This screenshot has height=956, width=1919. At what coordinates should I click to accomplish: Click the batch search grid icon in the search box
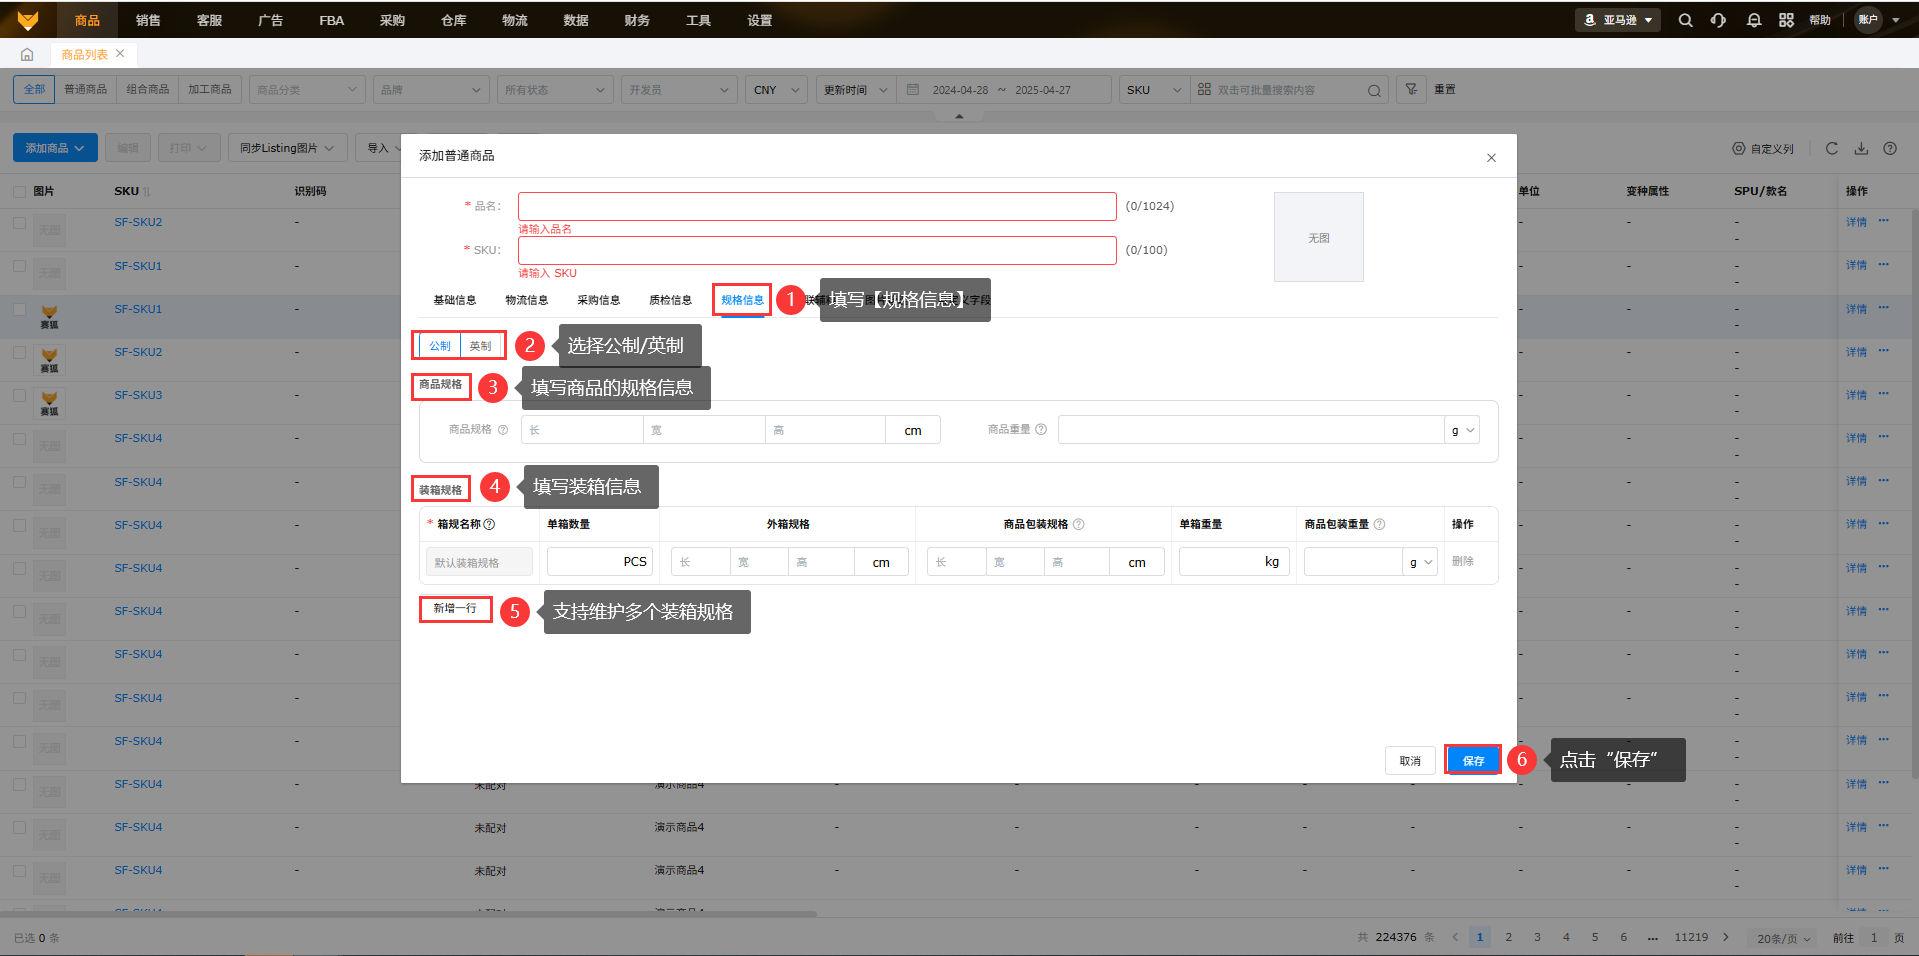click(x=1204, y=89)
